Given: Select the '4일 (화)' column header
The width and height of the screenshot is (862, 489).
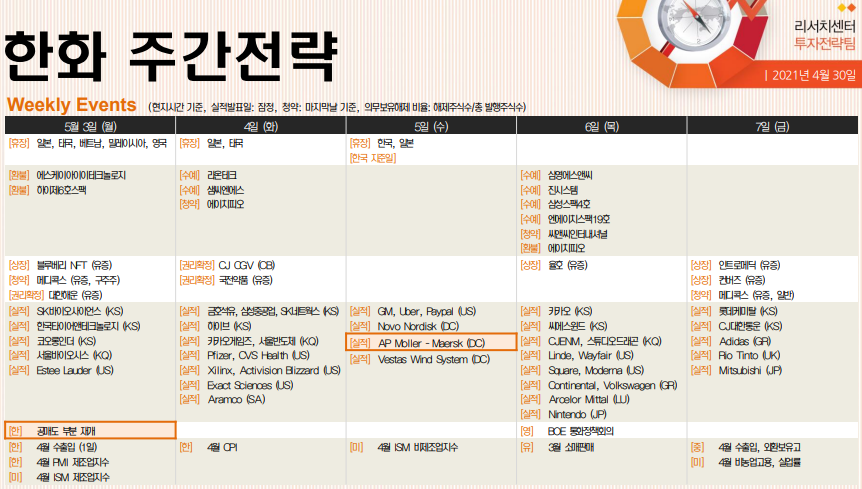Looking at the screenshot, I should (x=261, y=126).
